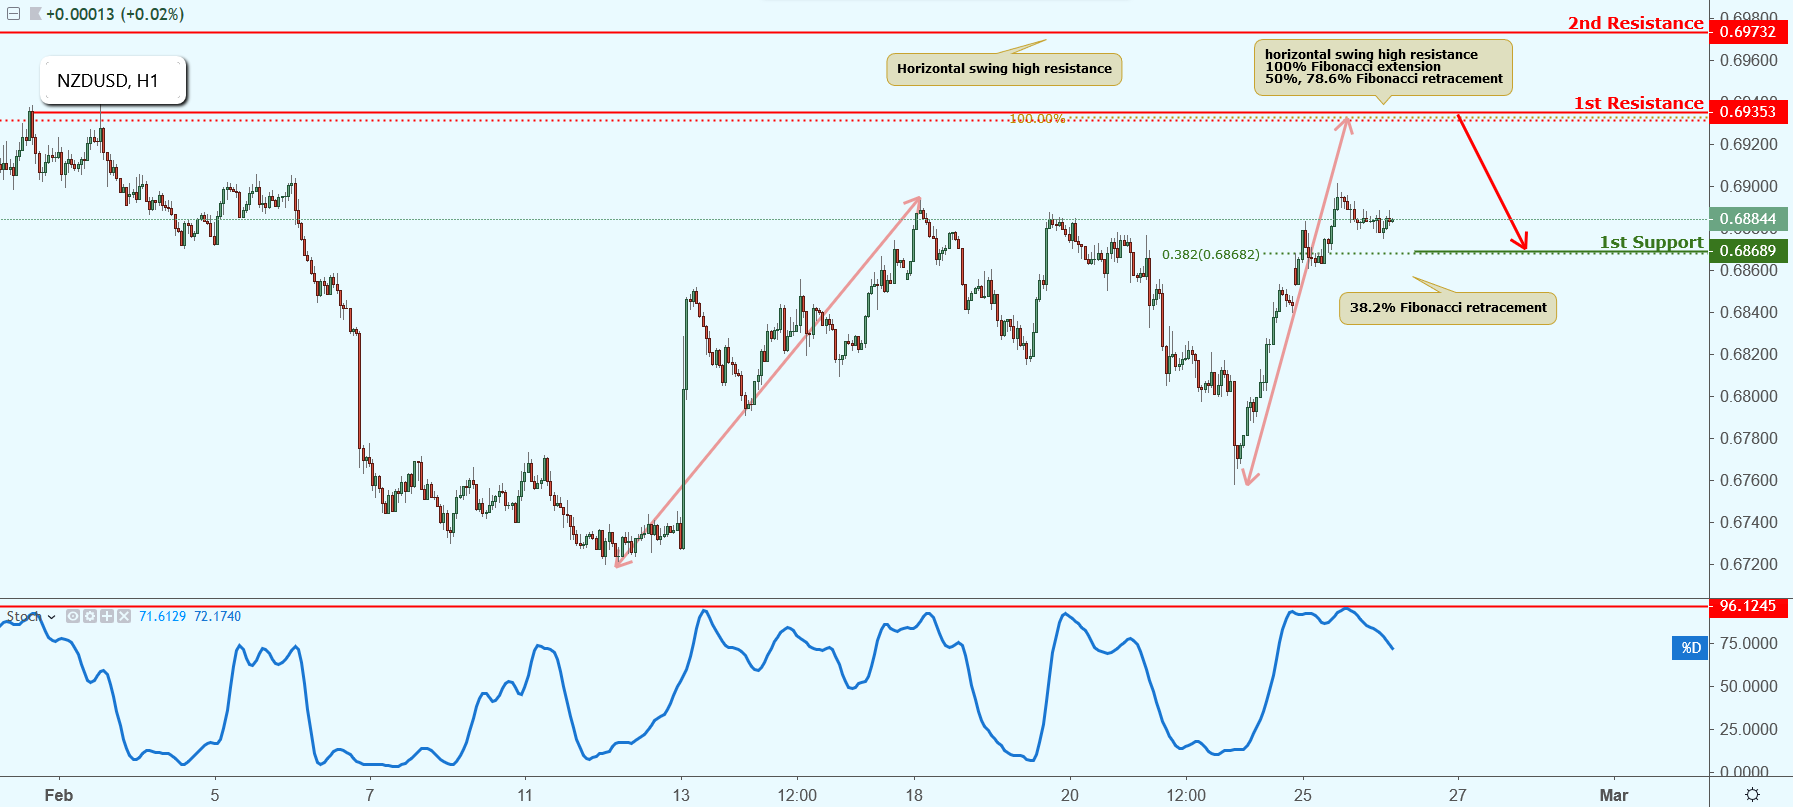Collapse the chart legend with the minus box
This screenshot has width=1793, height=807.
[13, 14]
